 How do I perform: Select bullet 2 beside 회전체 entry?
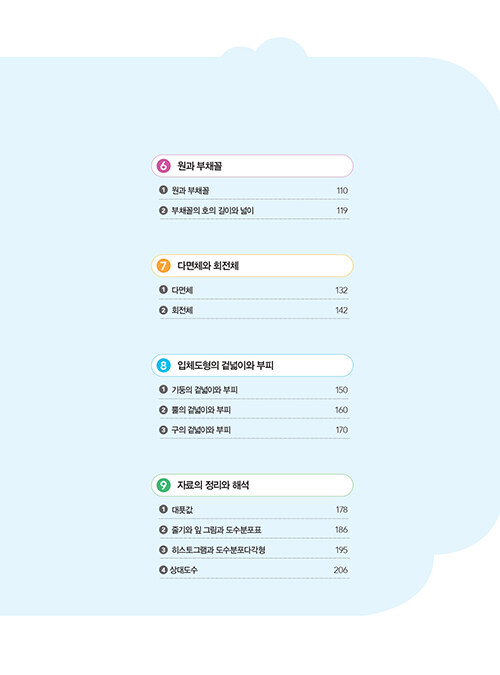coord(163,310)
